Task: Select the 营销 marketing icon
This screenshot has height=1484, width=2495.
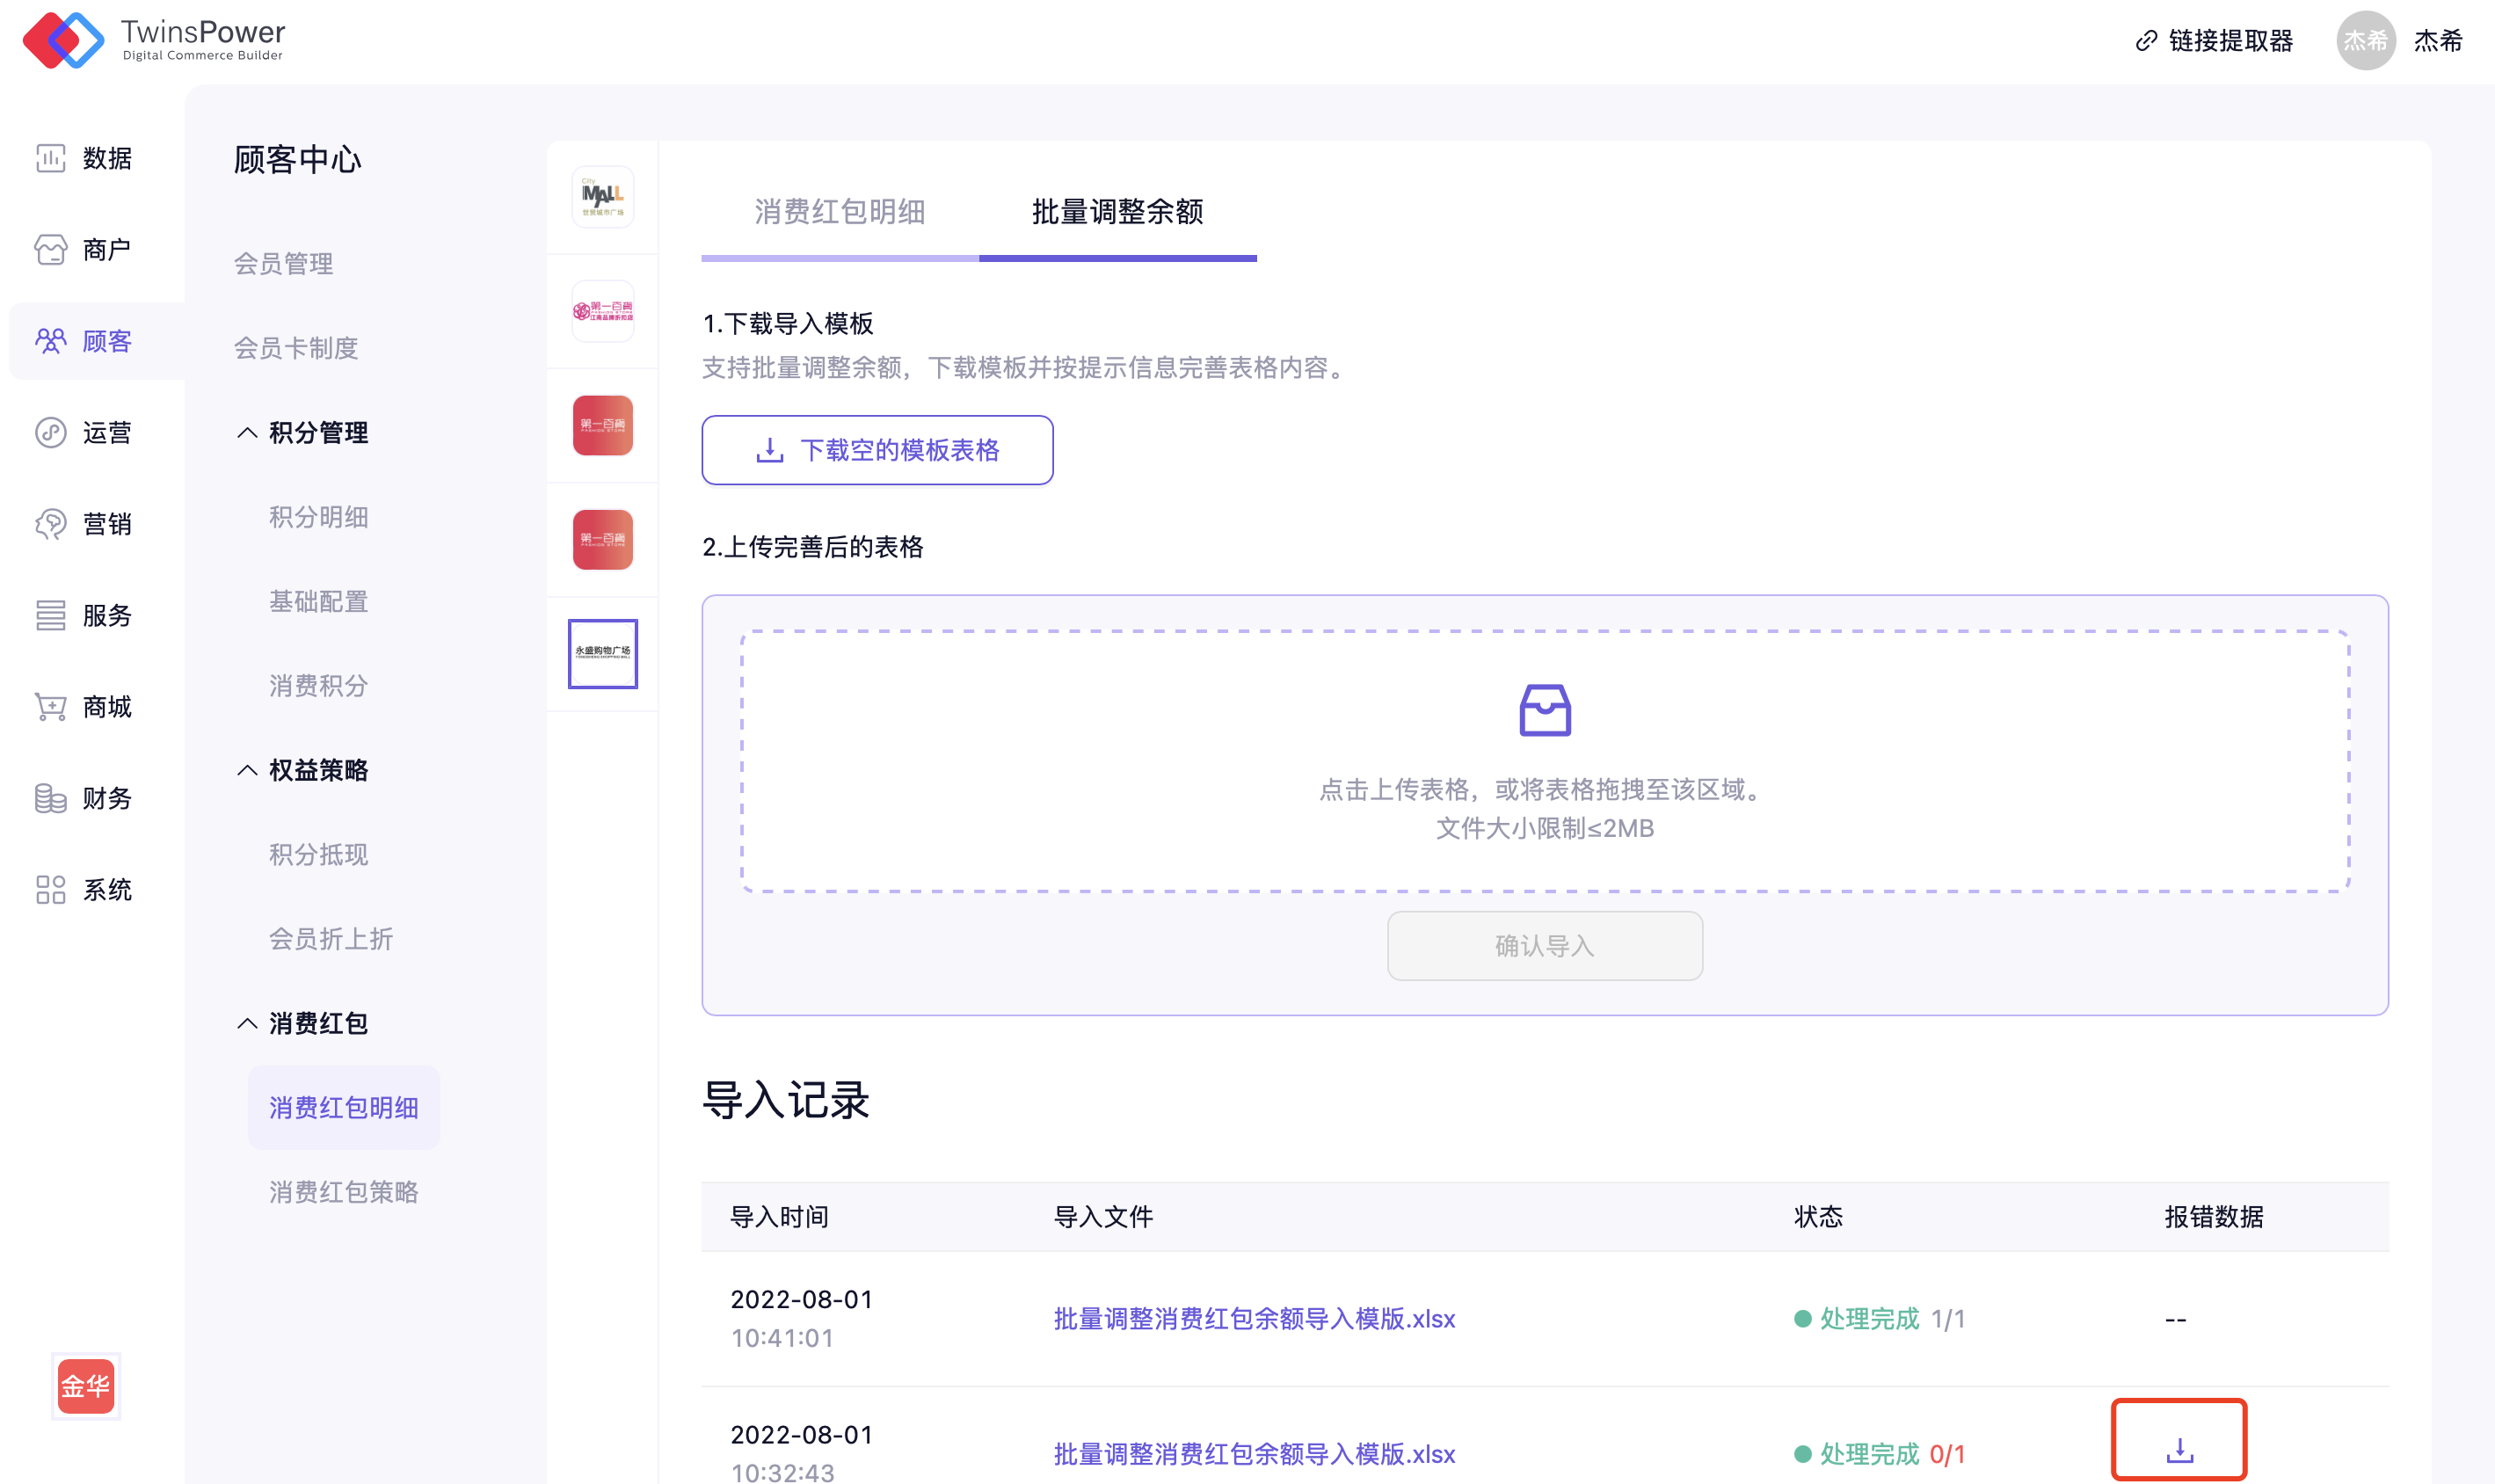Action: [52, 524]
